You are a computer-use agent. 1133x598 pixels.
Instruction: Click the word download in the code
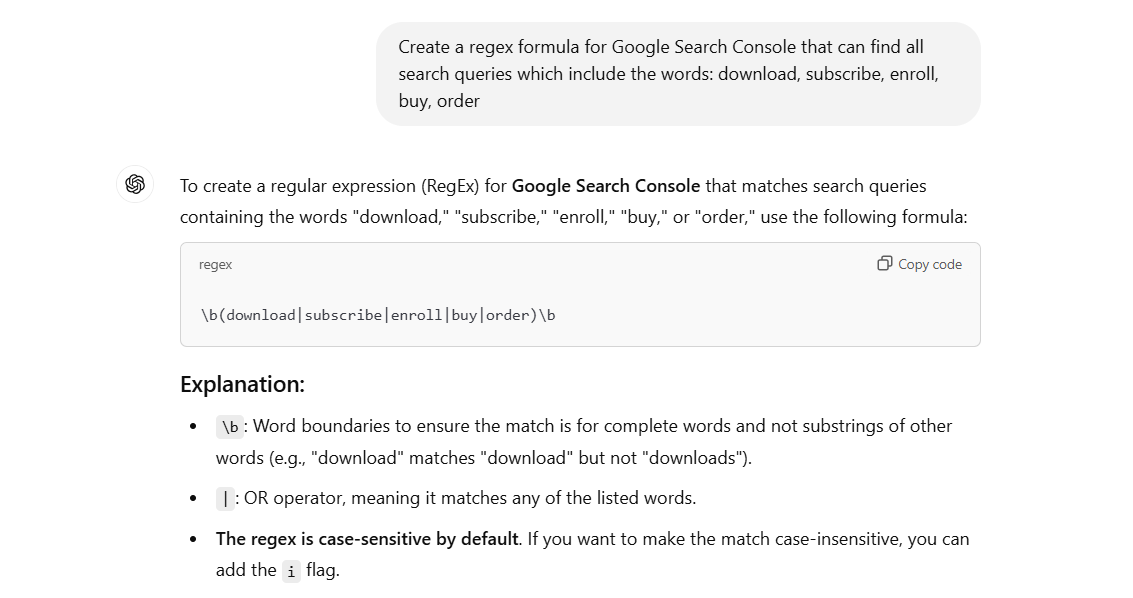[260, 315]
